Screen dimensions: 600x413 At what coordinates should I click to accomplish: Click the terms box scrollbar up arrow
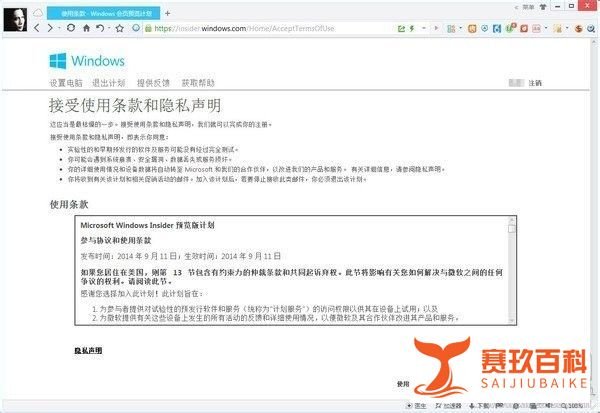coord(511,220)
